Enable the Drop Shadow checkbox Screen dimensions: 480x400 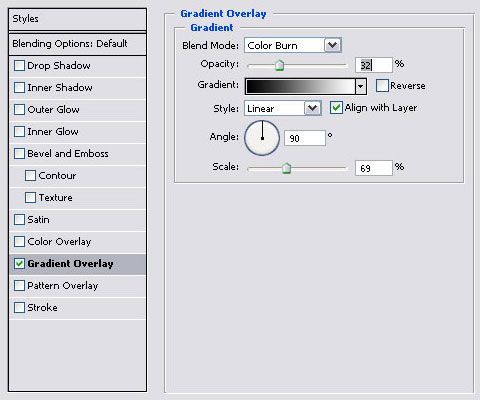coord(19,66)
